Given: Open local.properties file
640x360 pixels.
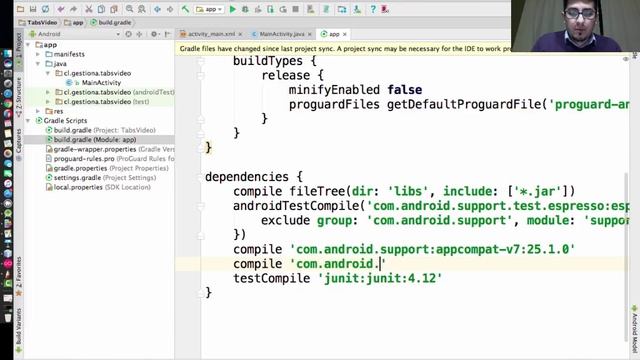Looking at the screenshot, I should point(98,187).
